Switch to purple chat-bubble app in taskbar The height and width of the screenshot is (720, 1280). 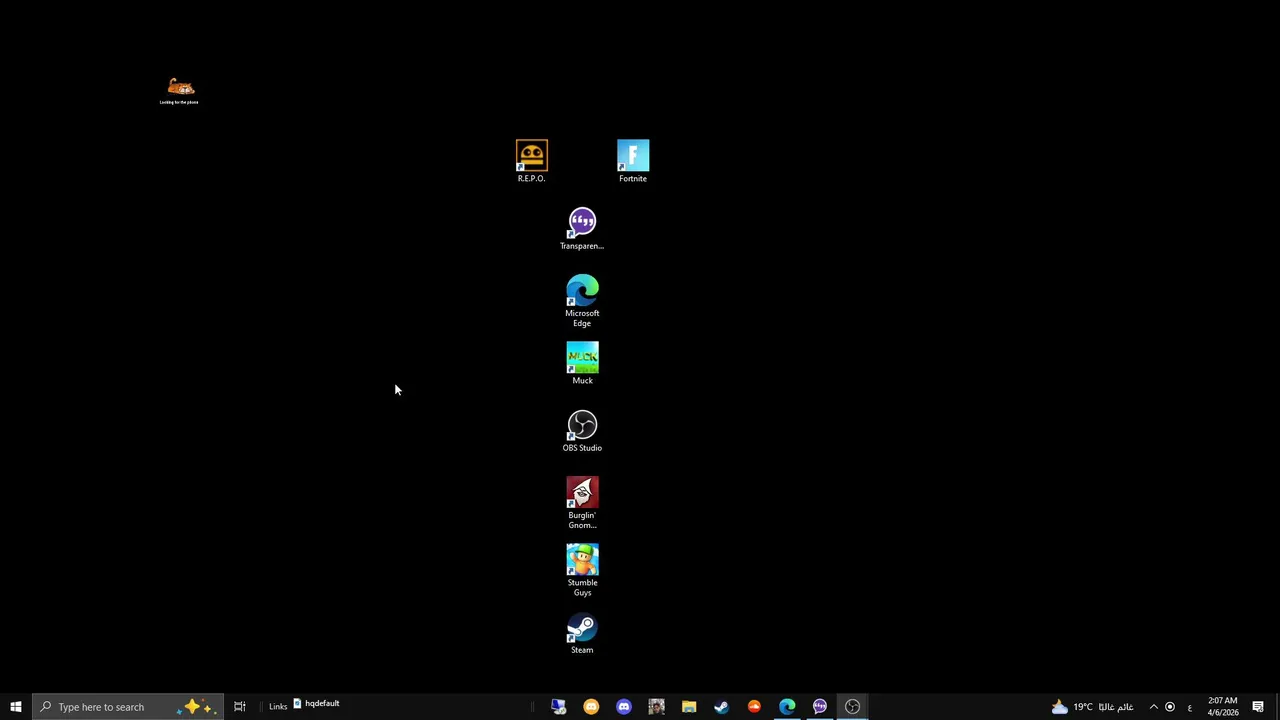(820, 707)
